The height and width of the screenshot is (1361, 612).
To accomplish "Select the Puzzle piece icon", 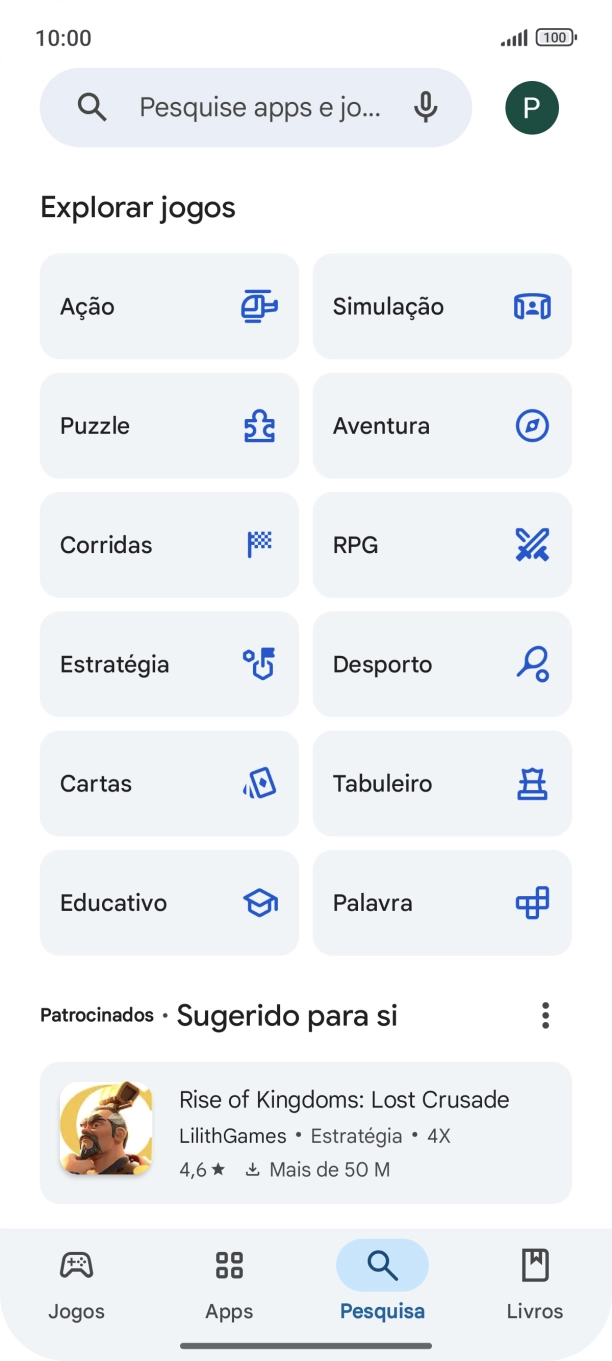I will tap(257, 425).
